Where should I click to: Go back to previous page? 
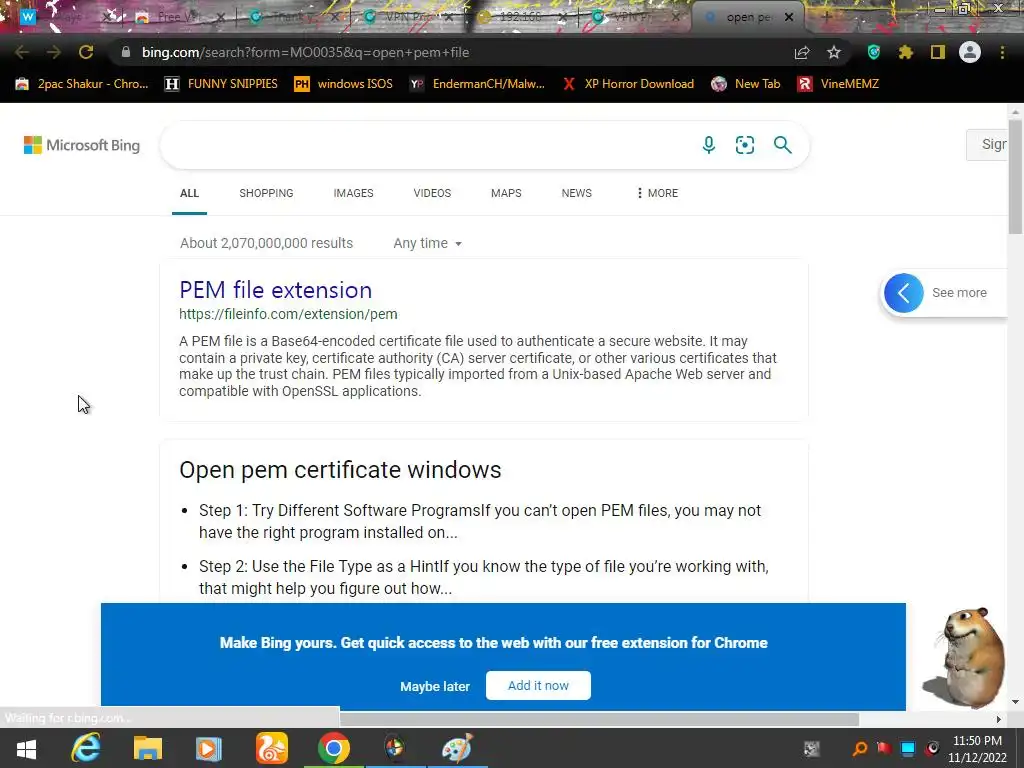[22, 52]
